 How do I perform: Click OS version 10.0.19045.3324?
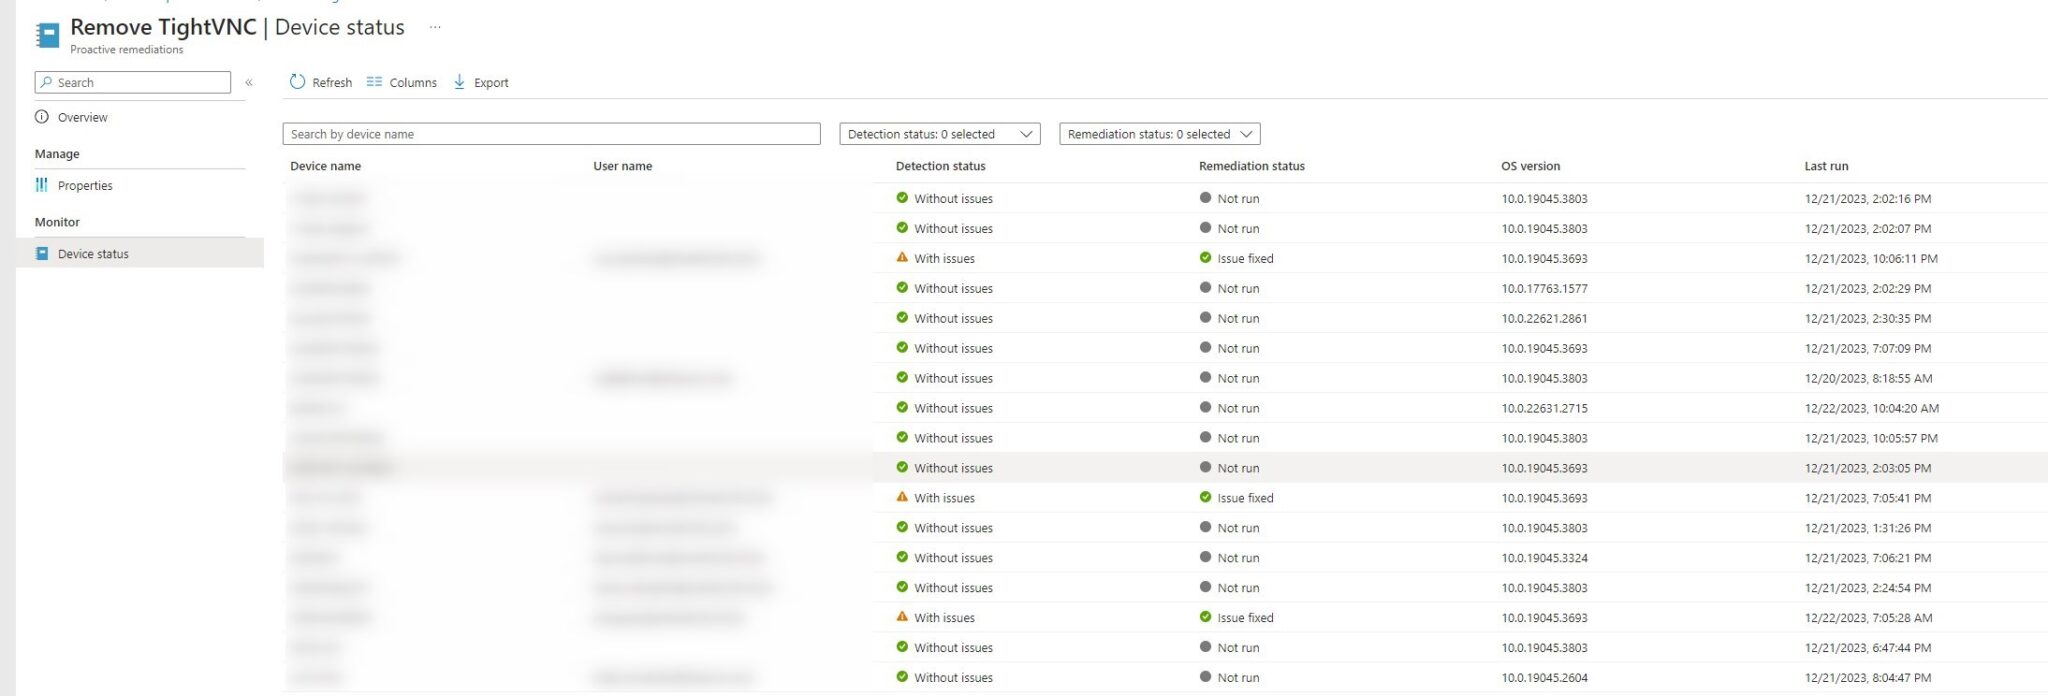(x=1544, y=557)
